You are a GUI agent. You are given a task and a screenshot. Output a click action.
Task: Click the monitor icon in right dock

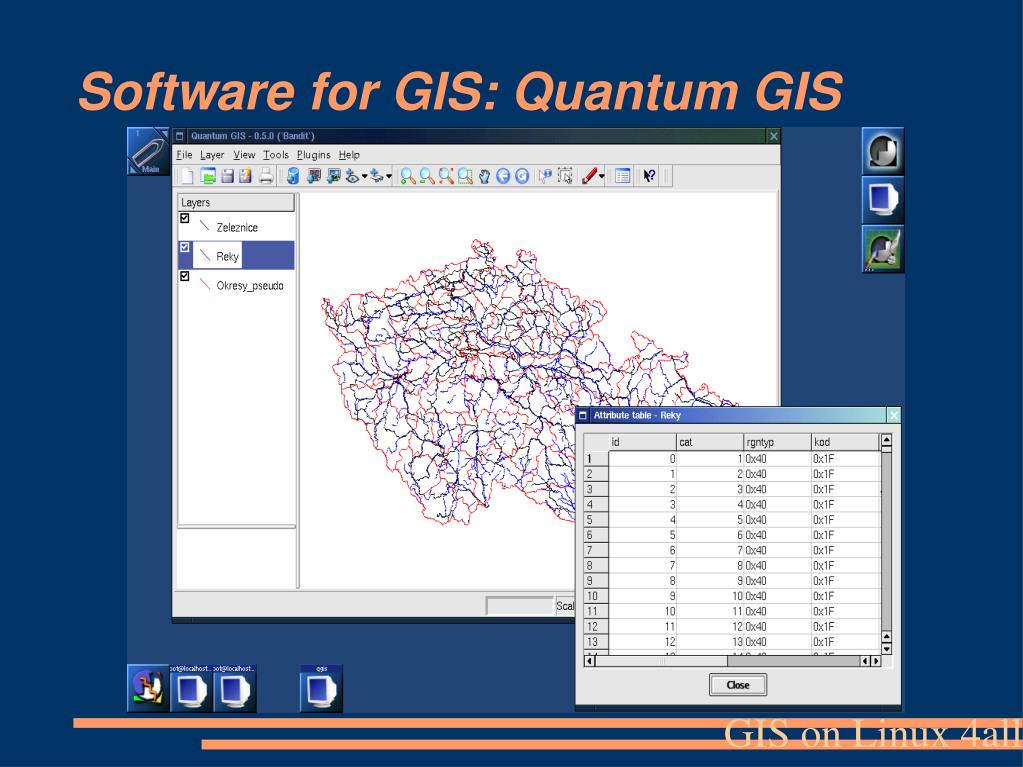(x=883, y=200)
